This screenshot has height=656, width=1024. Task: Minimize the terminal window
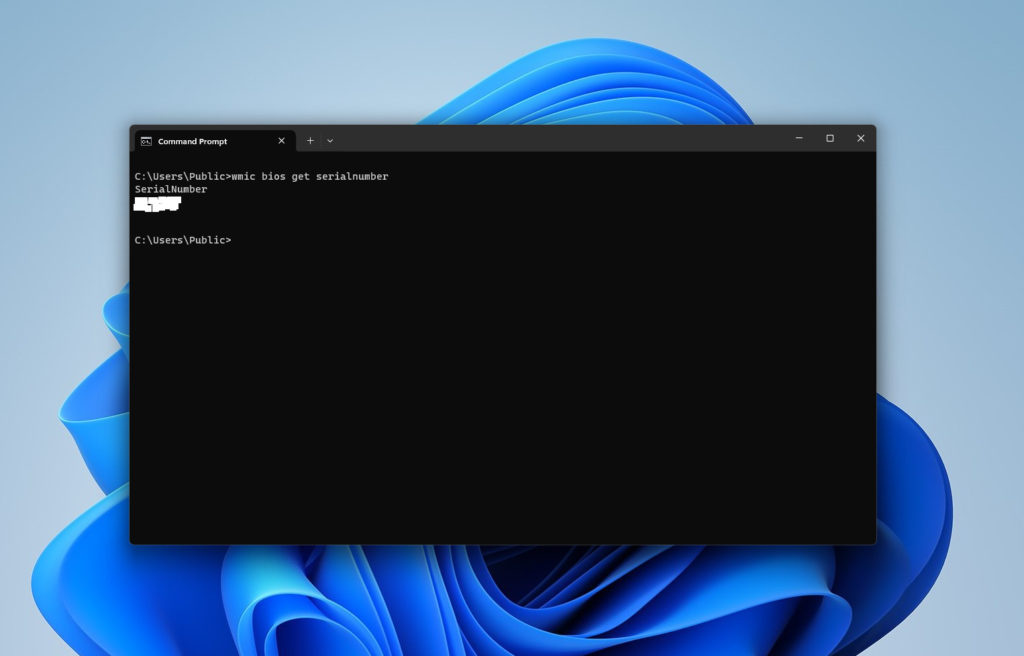point(797,138)
